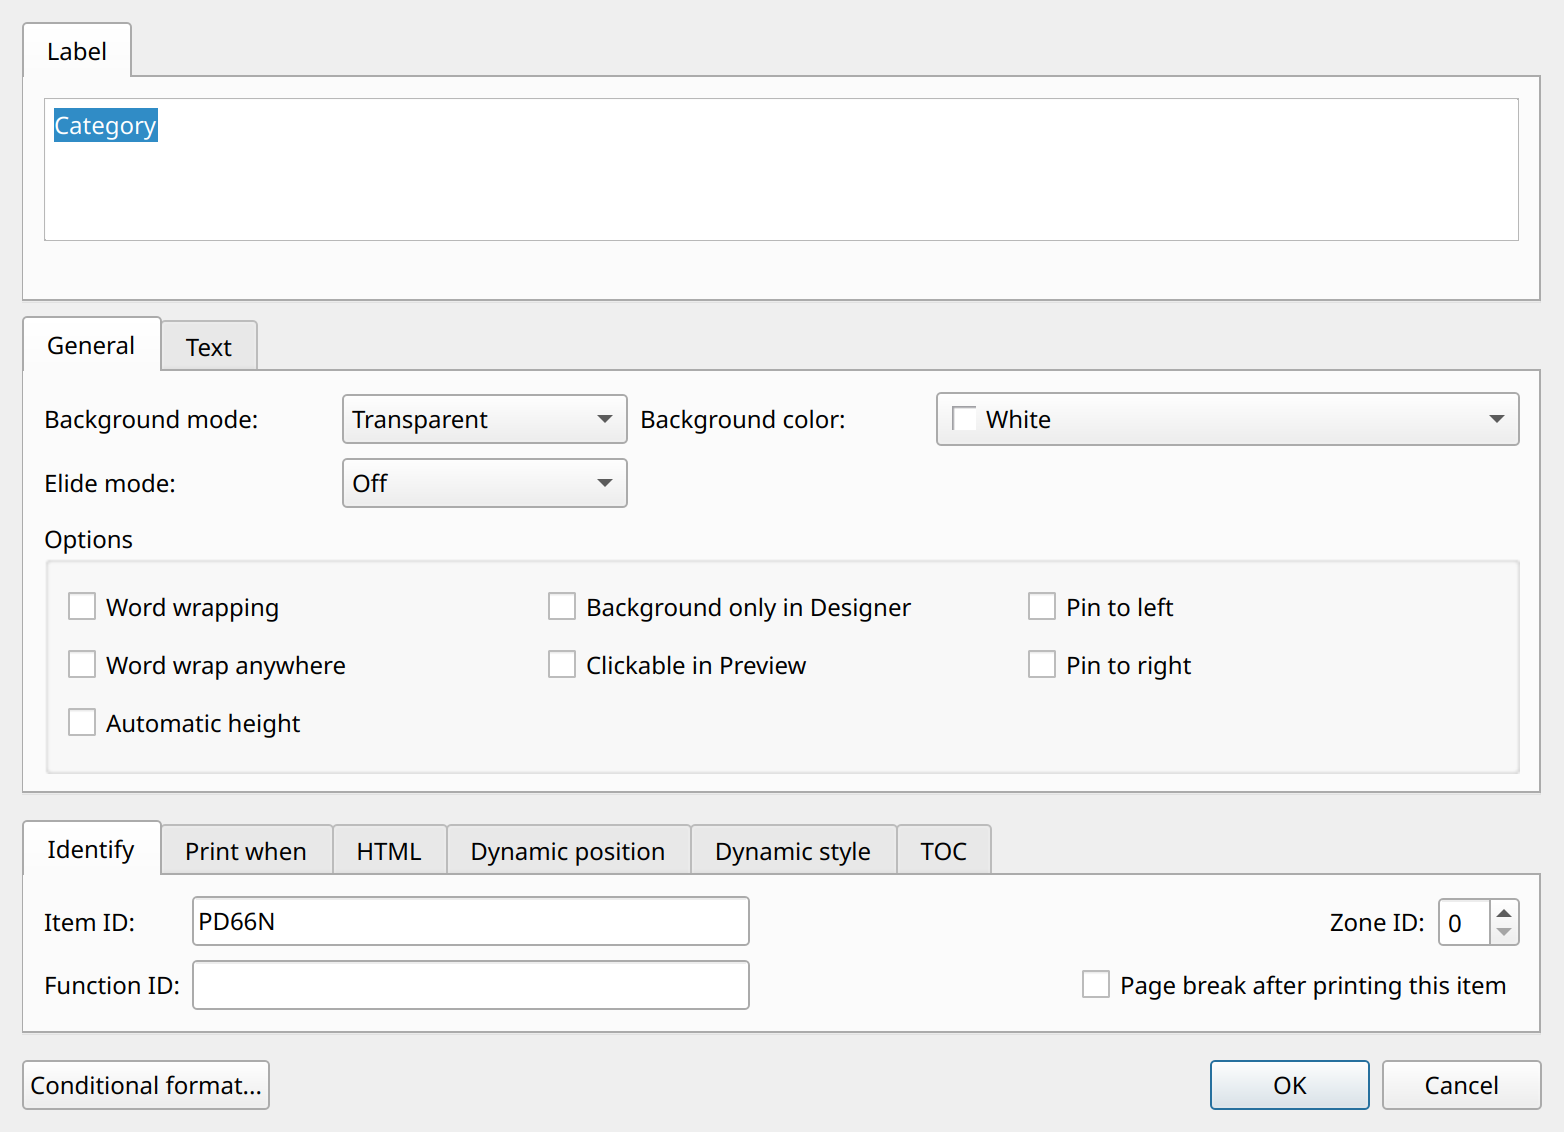
Task: Open Conditional format... dialog
Action: point(146,1085)
